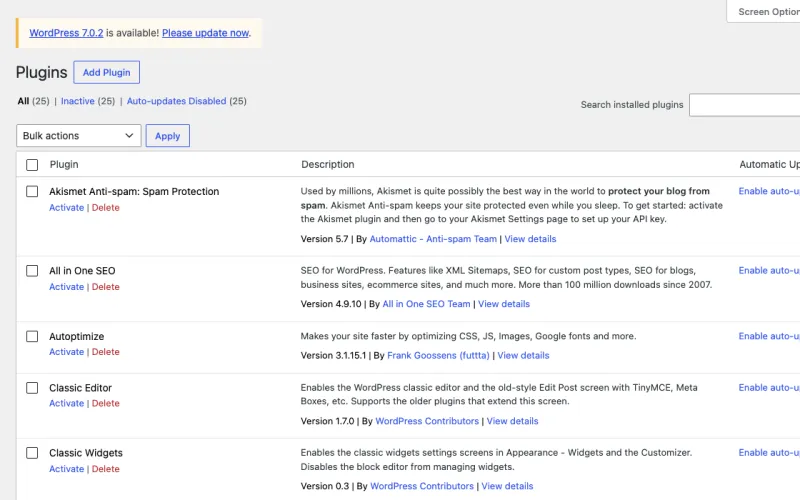Check the Akismet Anti-spam plugin checkbox
This screenshot has height=500, width=800.
(32, 191)
